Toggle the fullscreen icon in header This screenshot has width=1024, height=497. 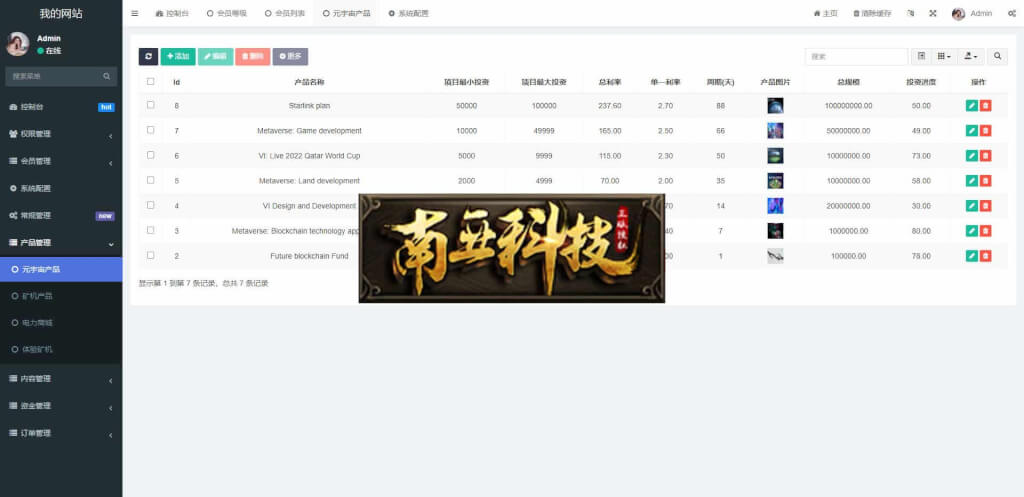tap(933, 13)
